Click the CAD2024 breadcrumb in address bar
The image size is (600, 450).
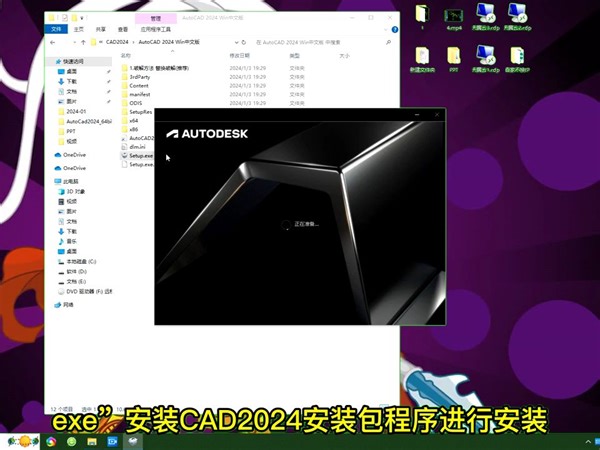pos(117,42)
